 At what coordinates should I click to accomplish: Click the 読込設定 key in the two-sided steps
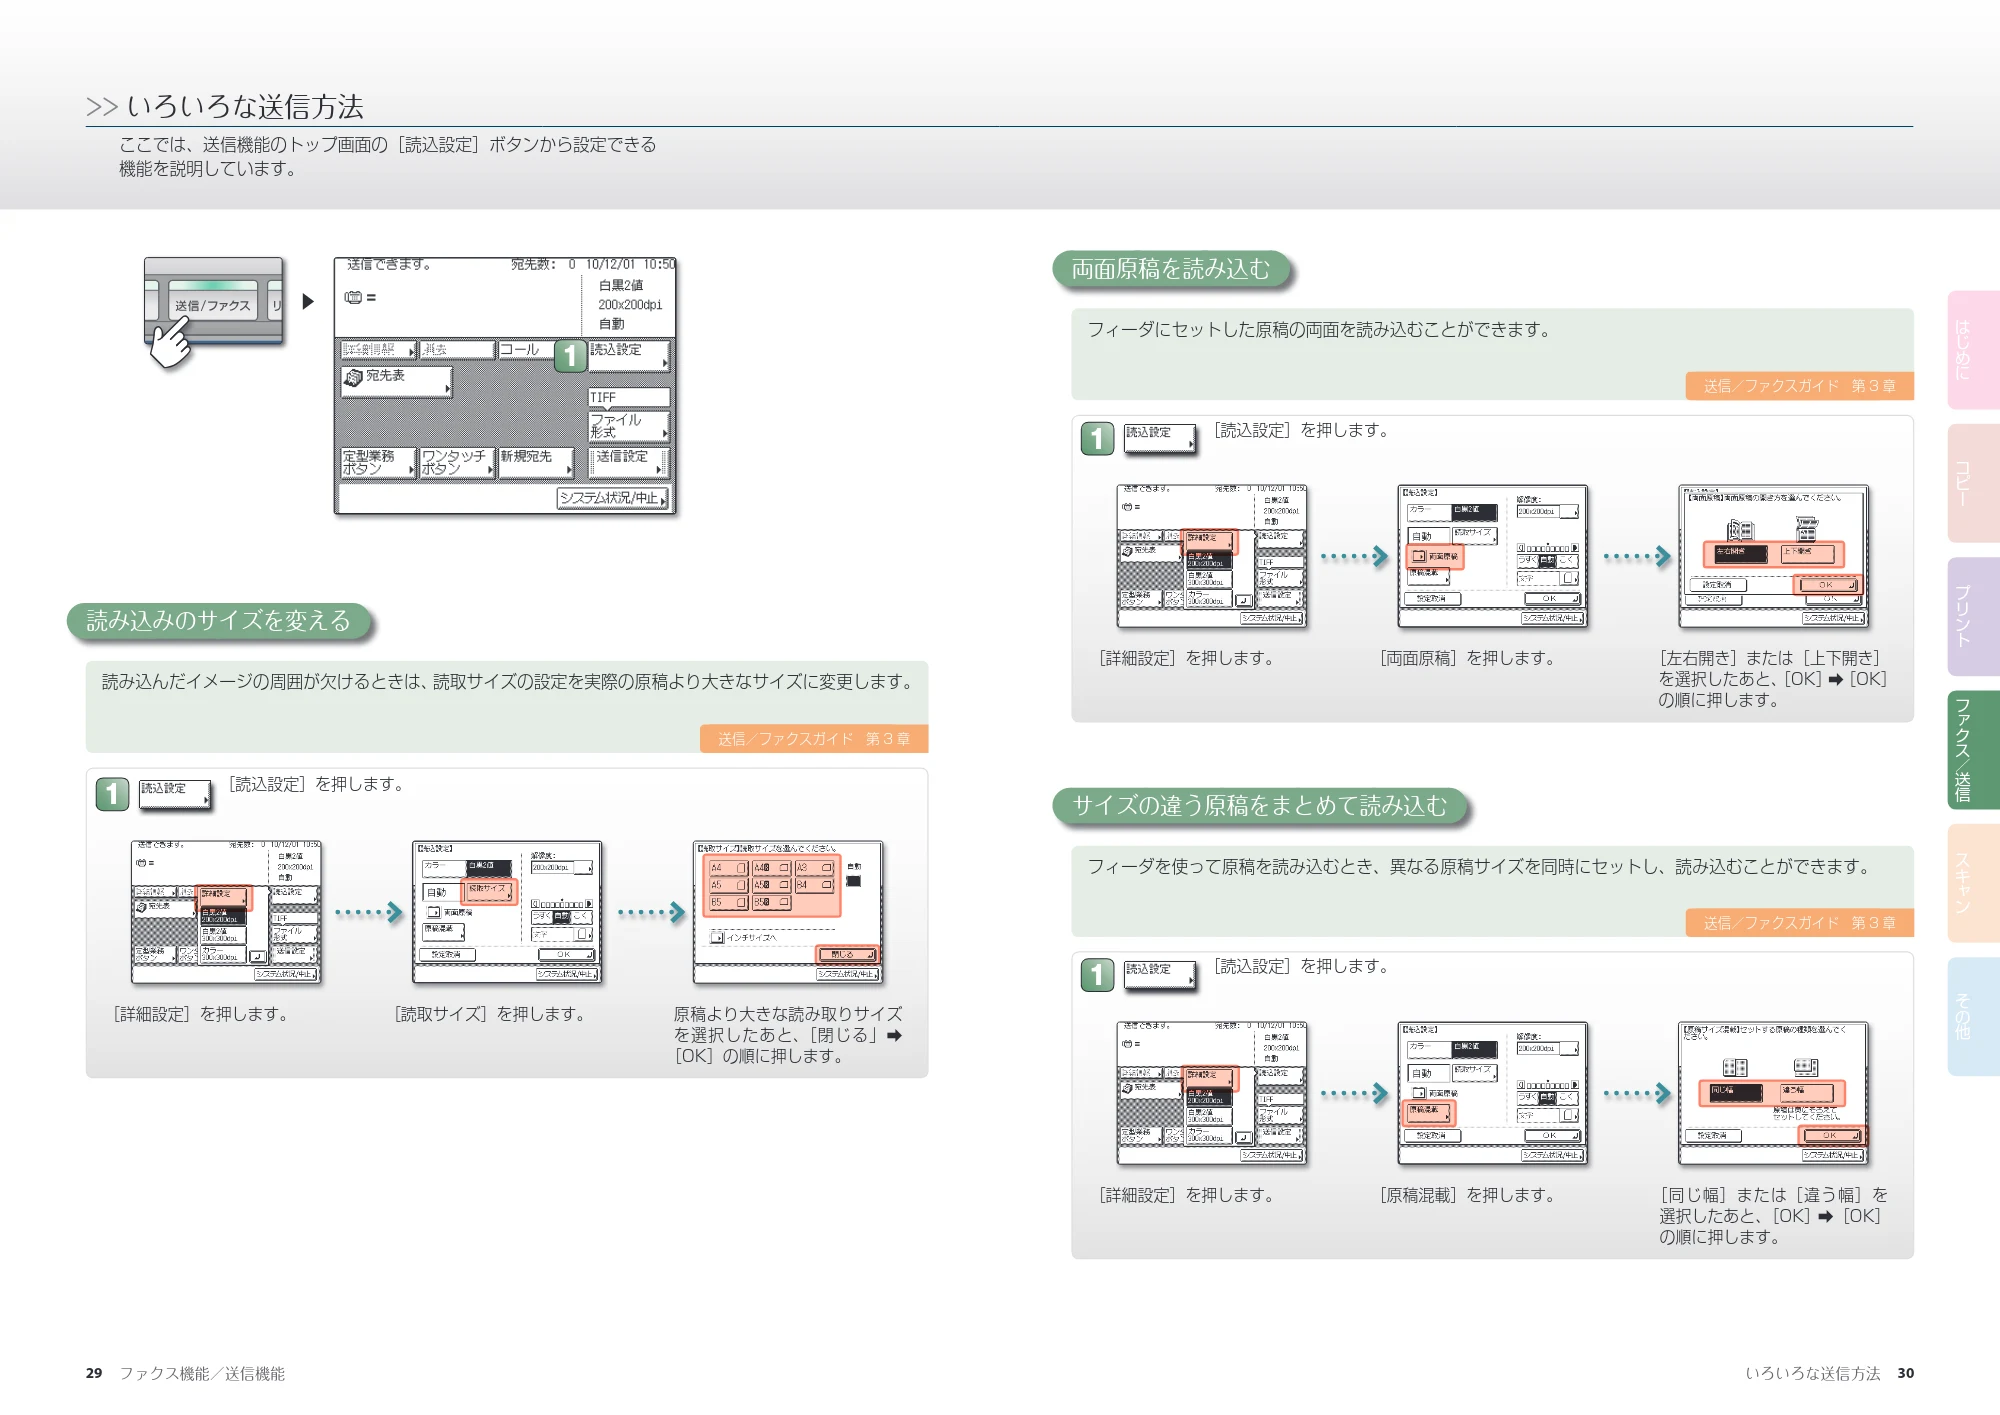pos(1160,438)
